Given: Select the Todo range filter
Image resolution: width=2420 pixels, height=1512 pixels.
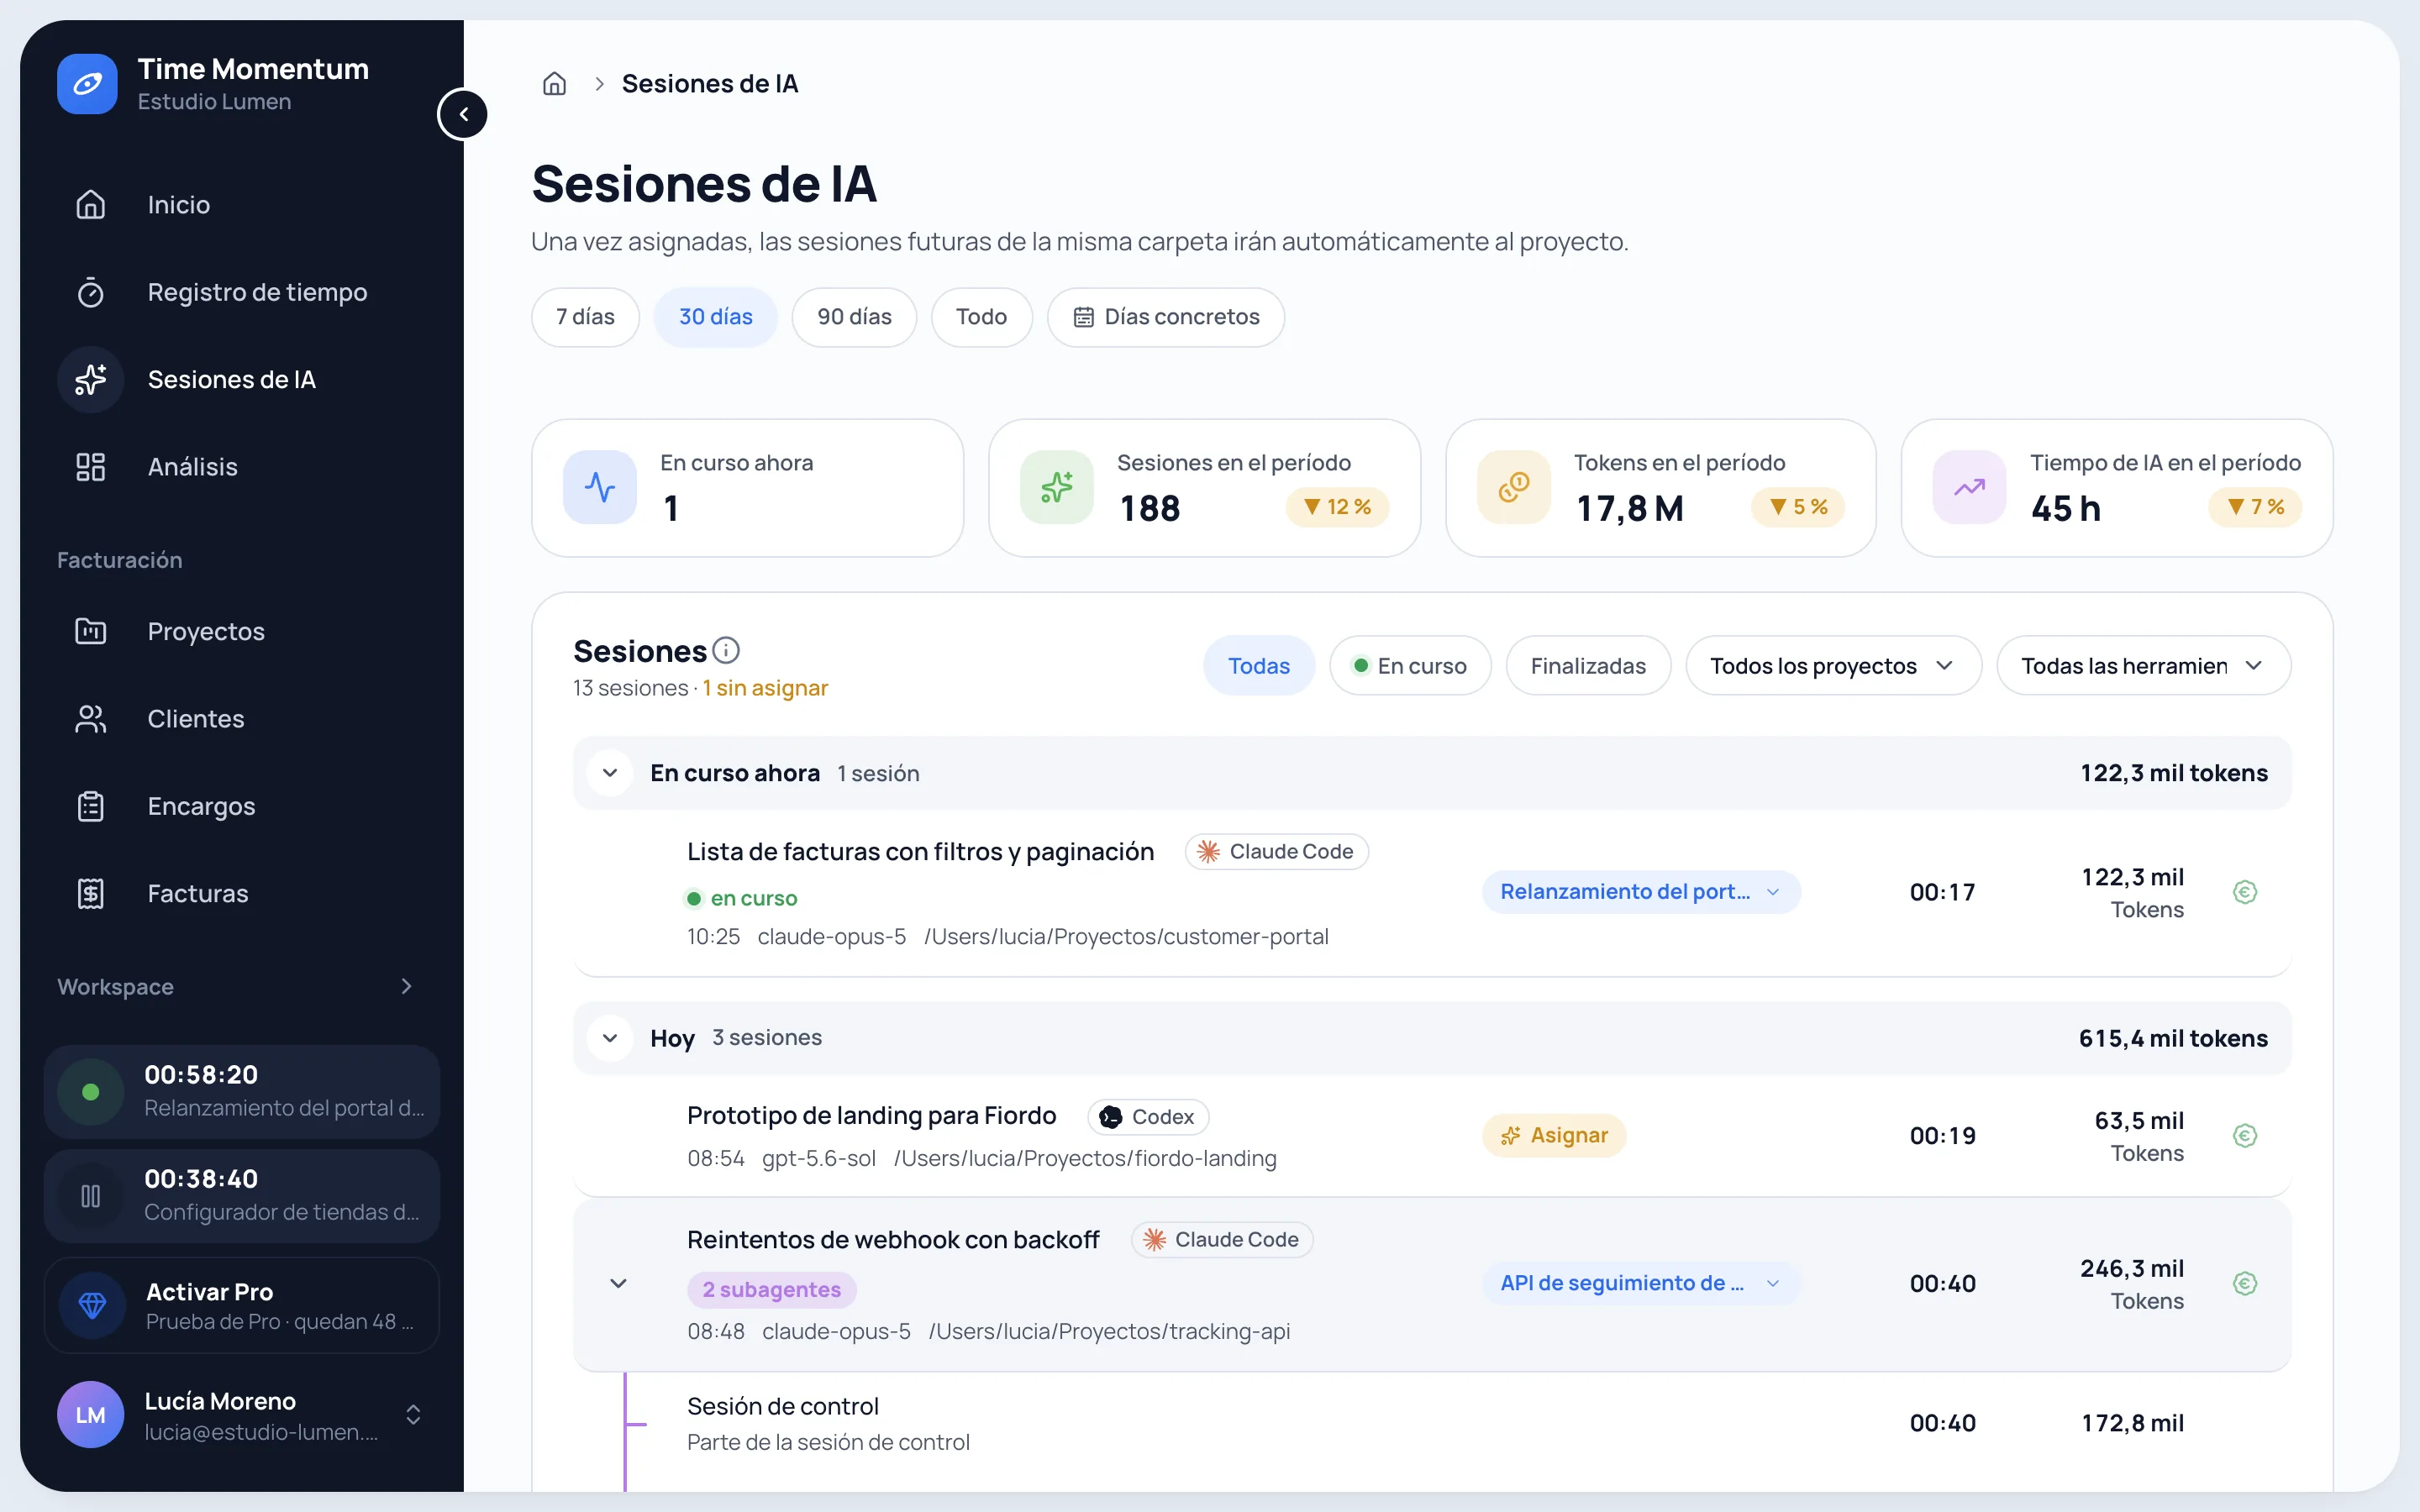Looking at the screenshot, I should (x=981, y=317).
